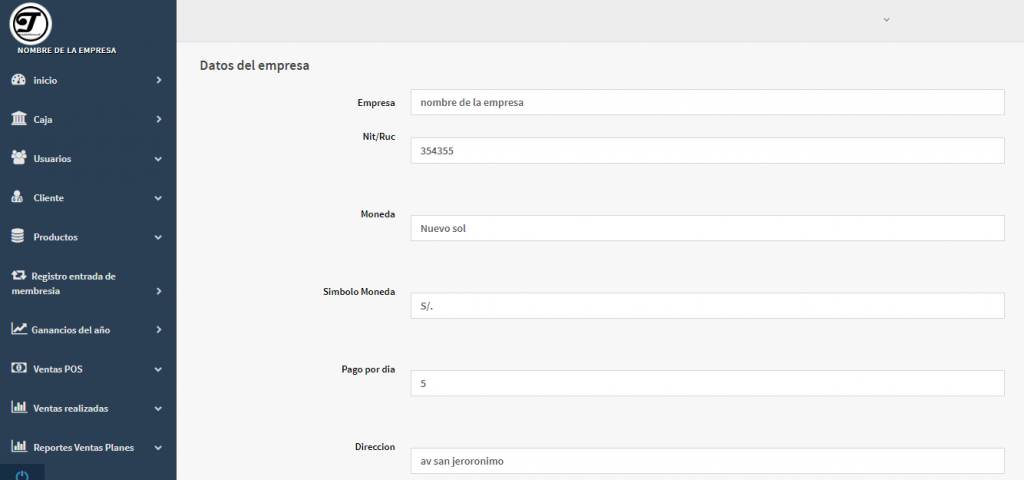Open the top bar dropdown chevron
This screenshot has height=480, width=1024.
coord(886,20)
